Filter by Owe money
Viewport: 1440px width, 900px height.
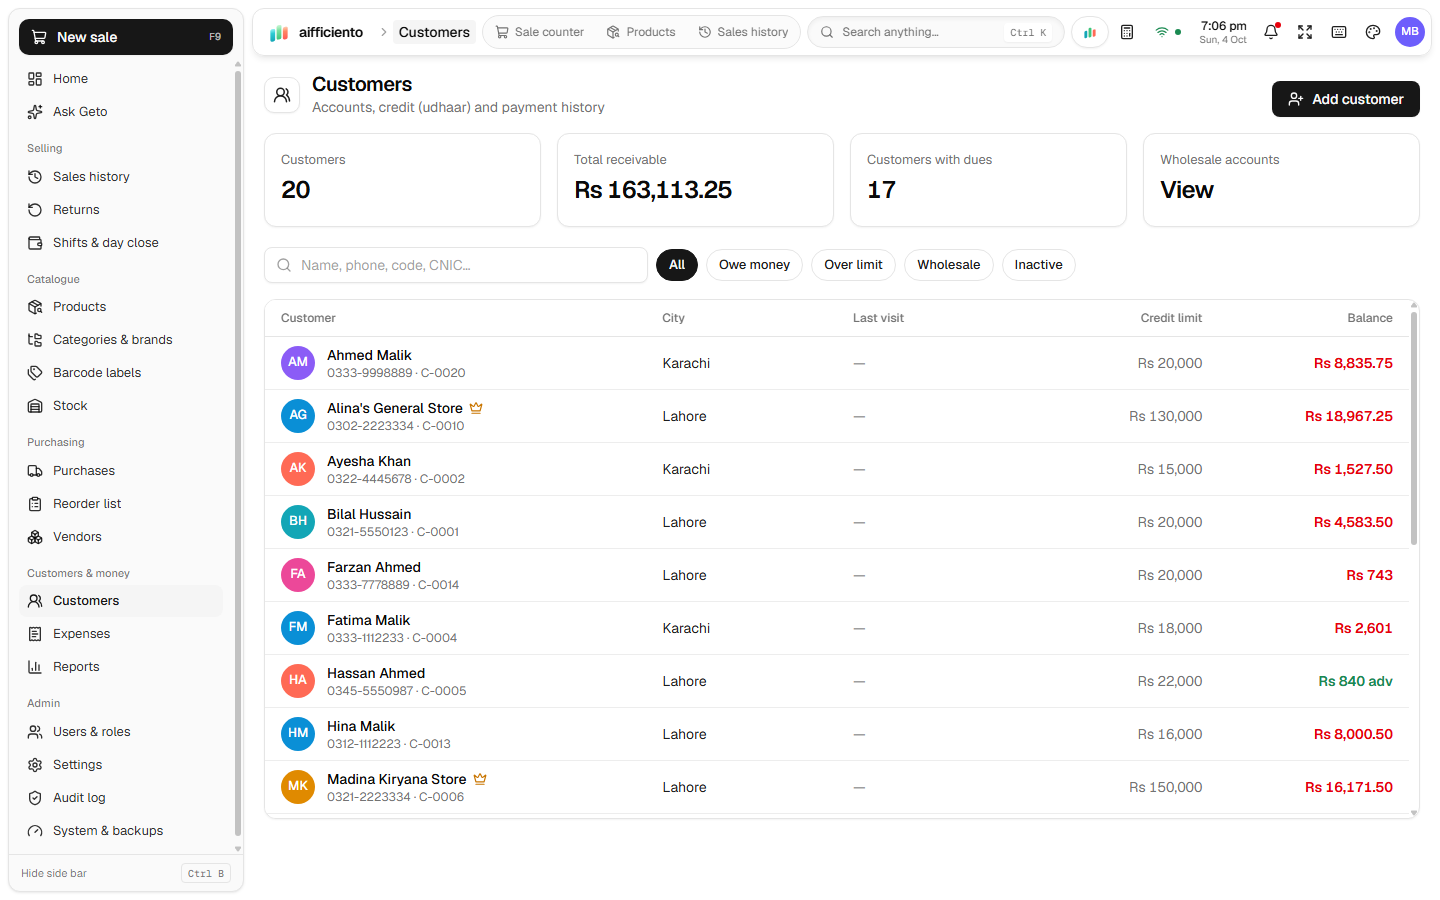click(754, 265)
